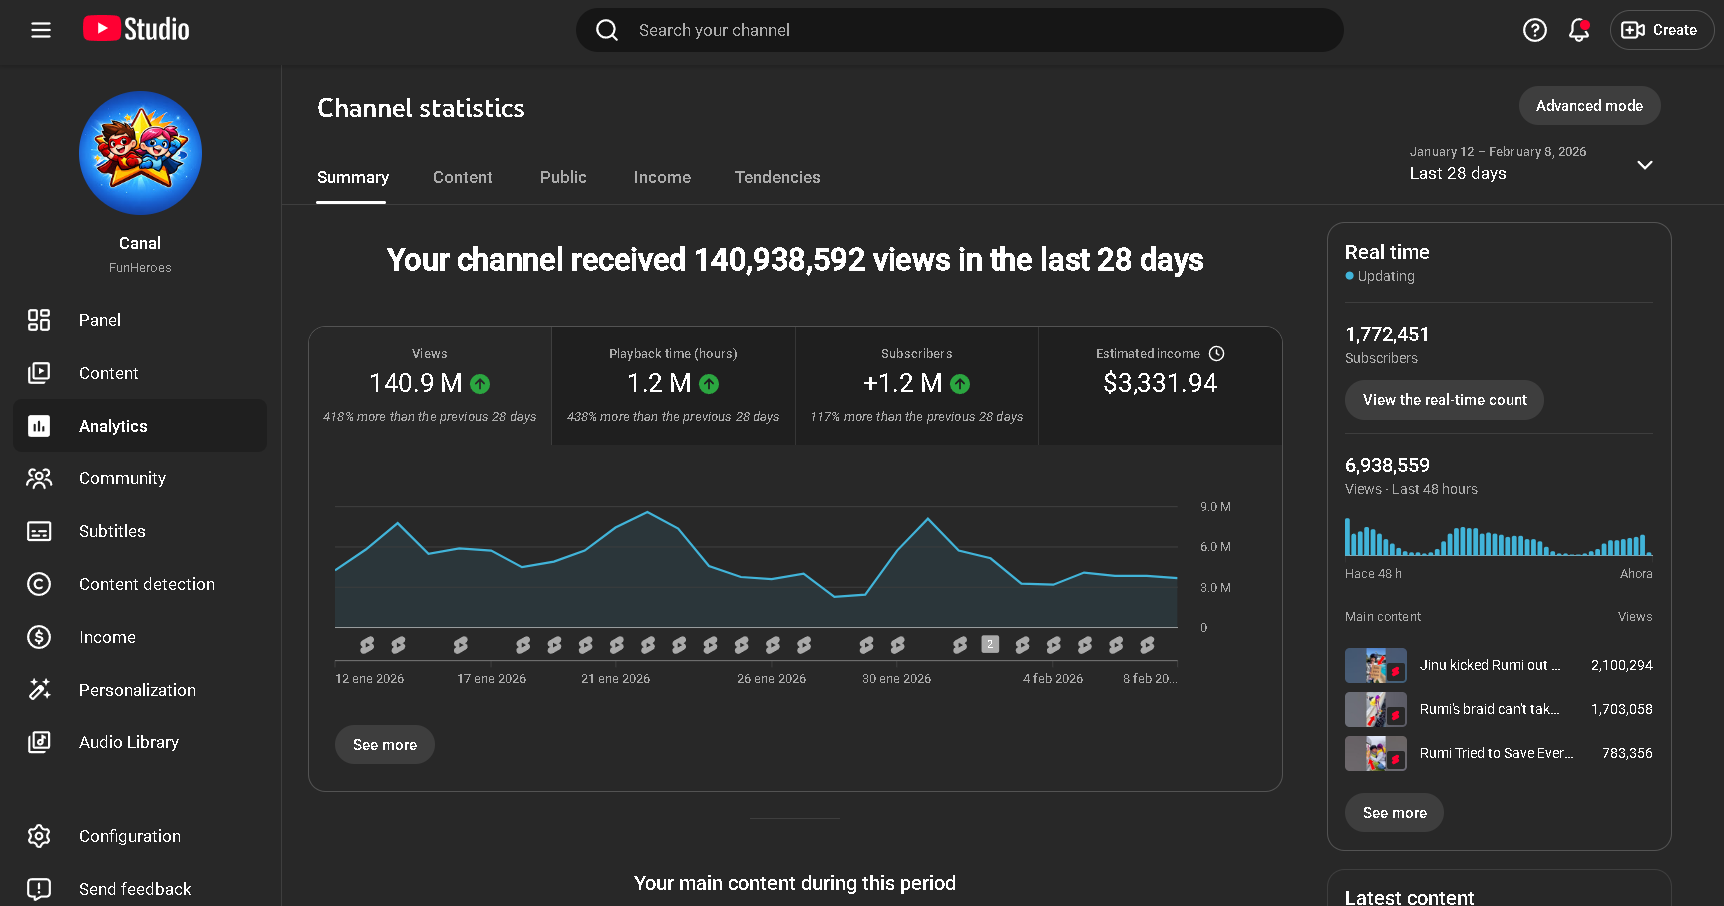Switch to the Income tab
This screenshot has height=906, width=1724.
(662, 177)
